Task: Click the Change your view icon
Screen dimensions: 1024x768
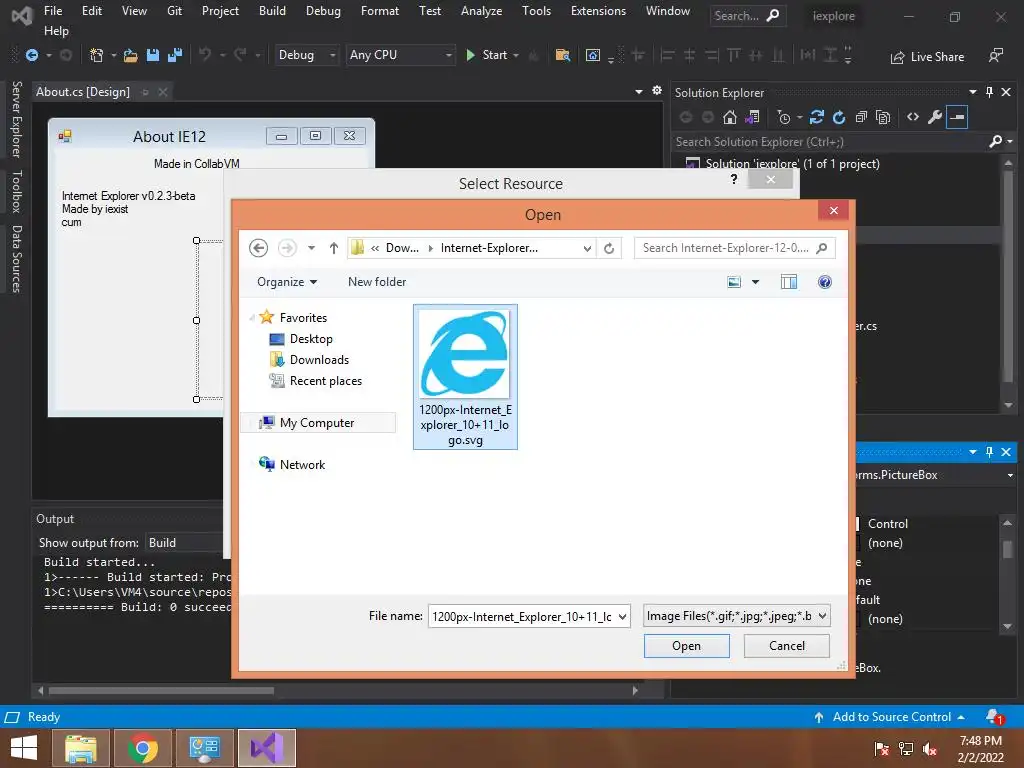Action: 734,282
